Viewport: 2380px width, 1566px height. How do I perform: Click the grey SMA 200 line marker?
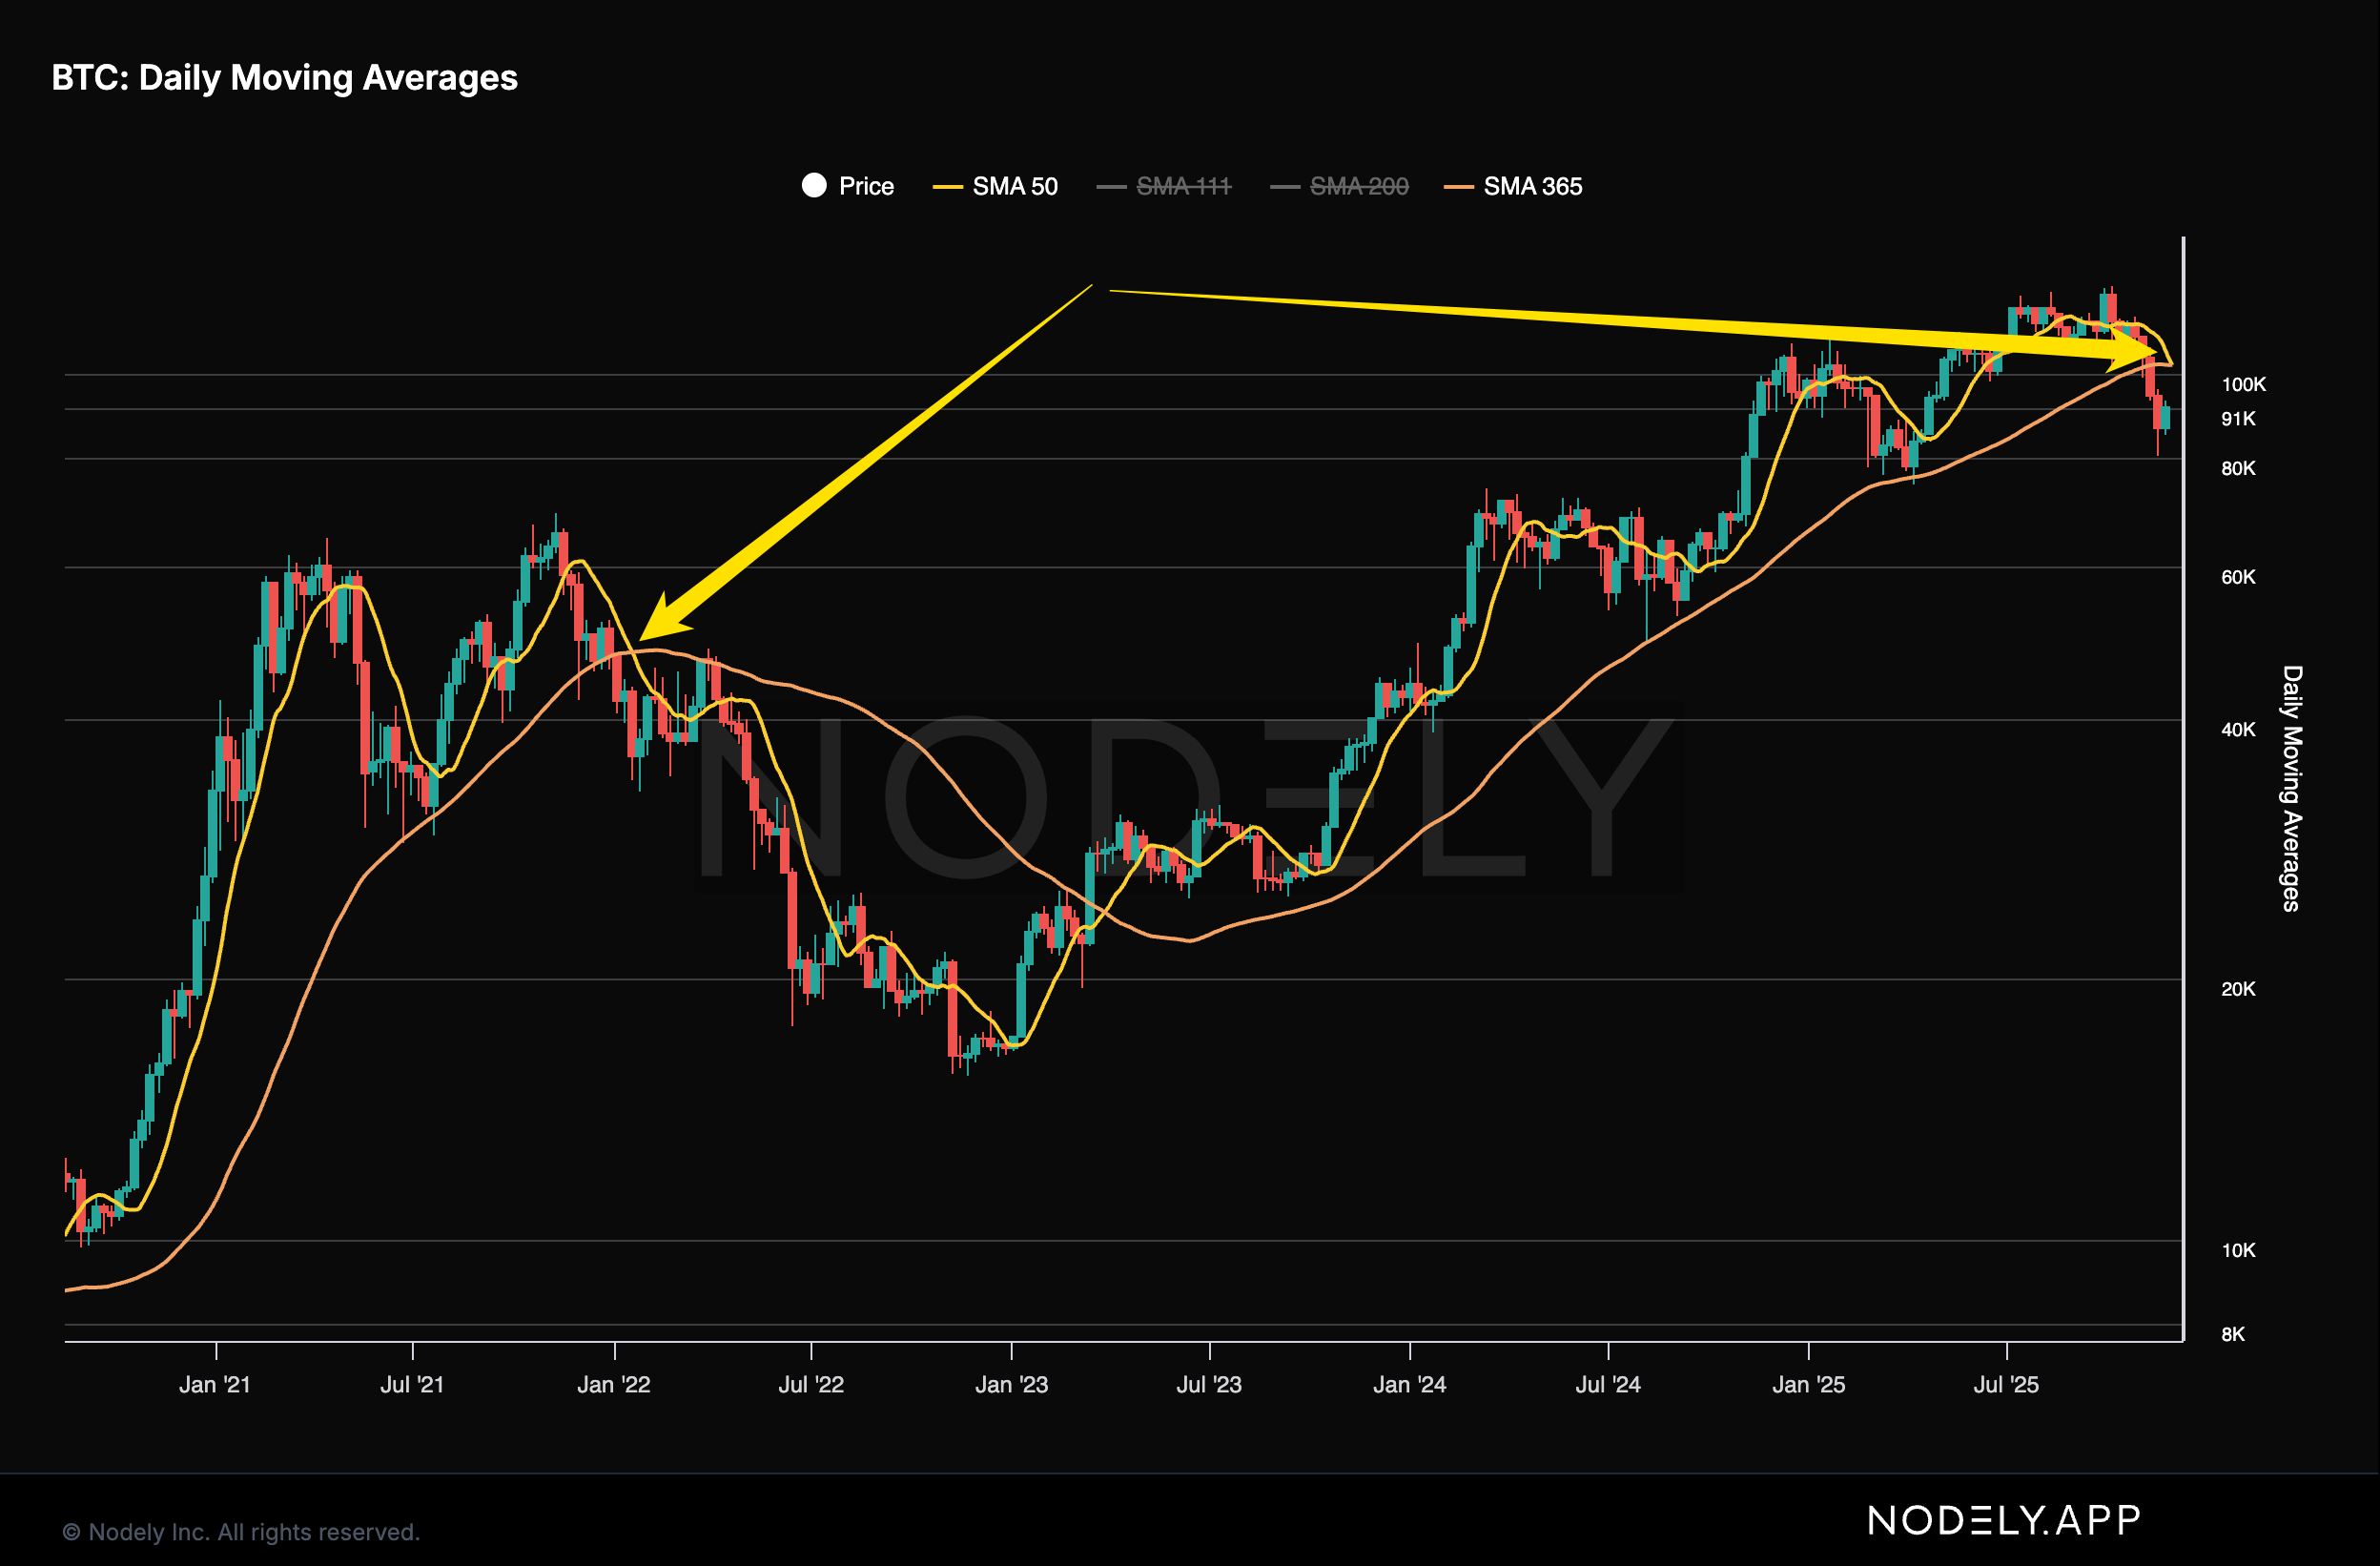[x=1285, y=187]
